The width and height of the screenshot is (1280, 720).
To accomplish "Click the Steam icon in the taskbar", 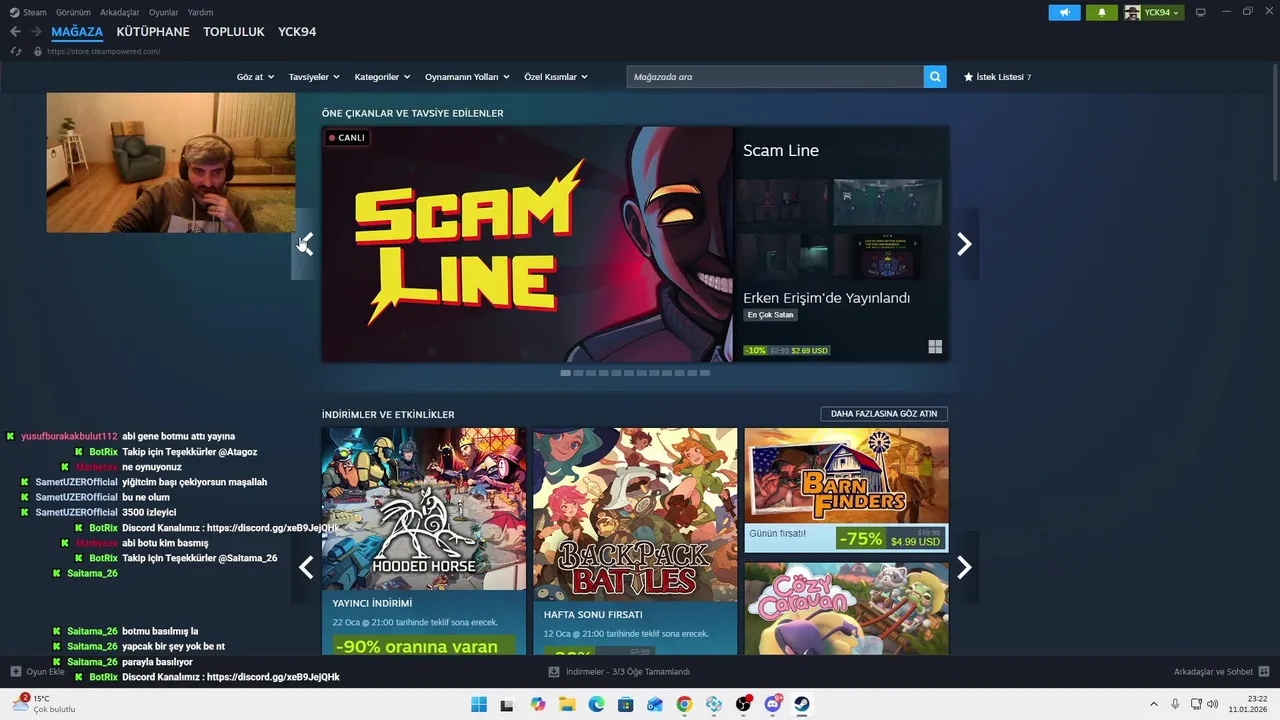I will tap(802, 704).
